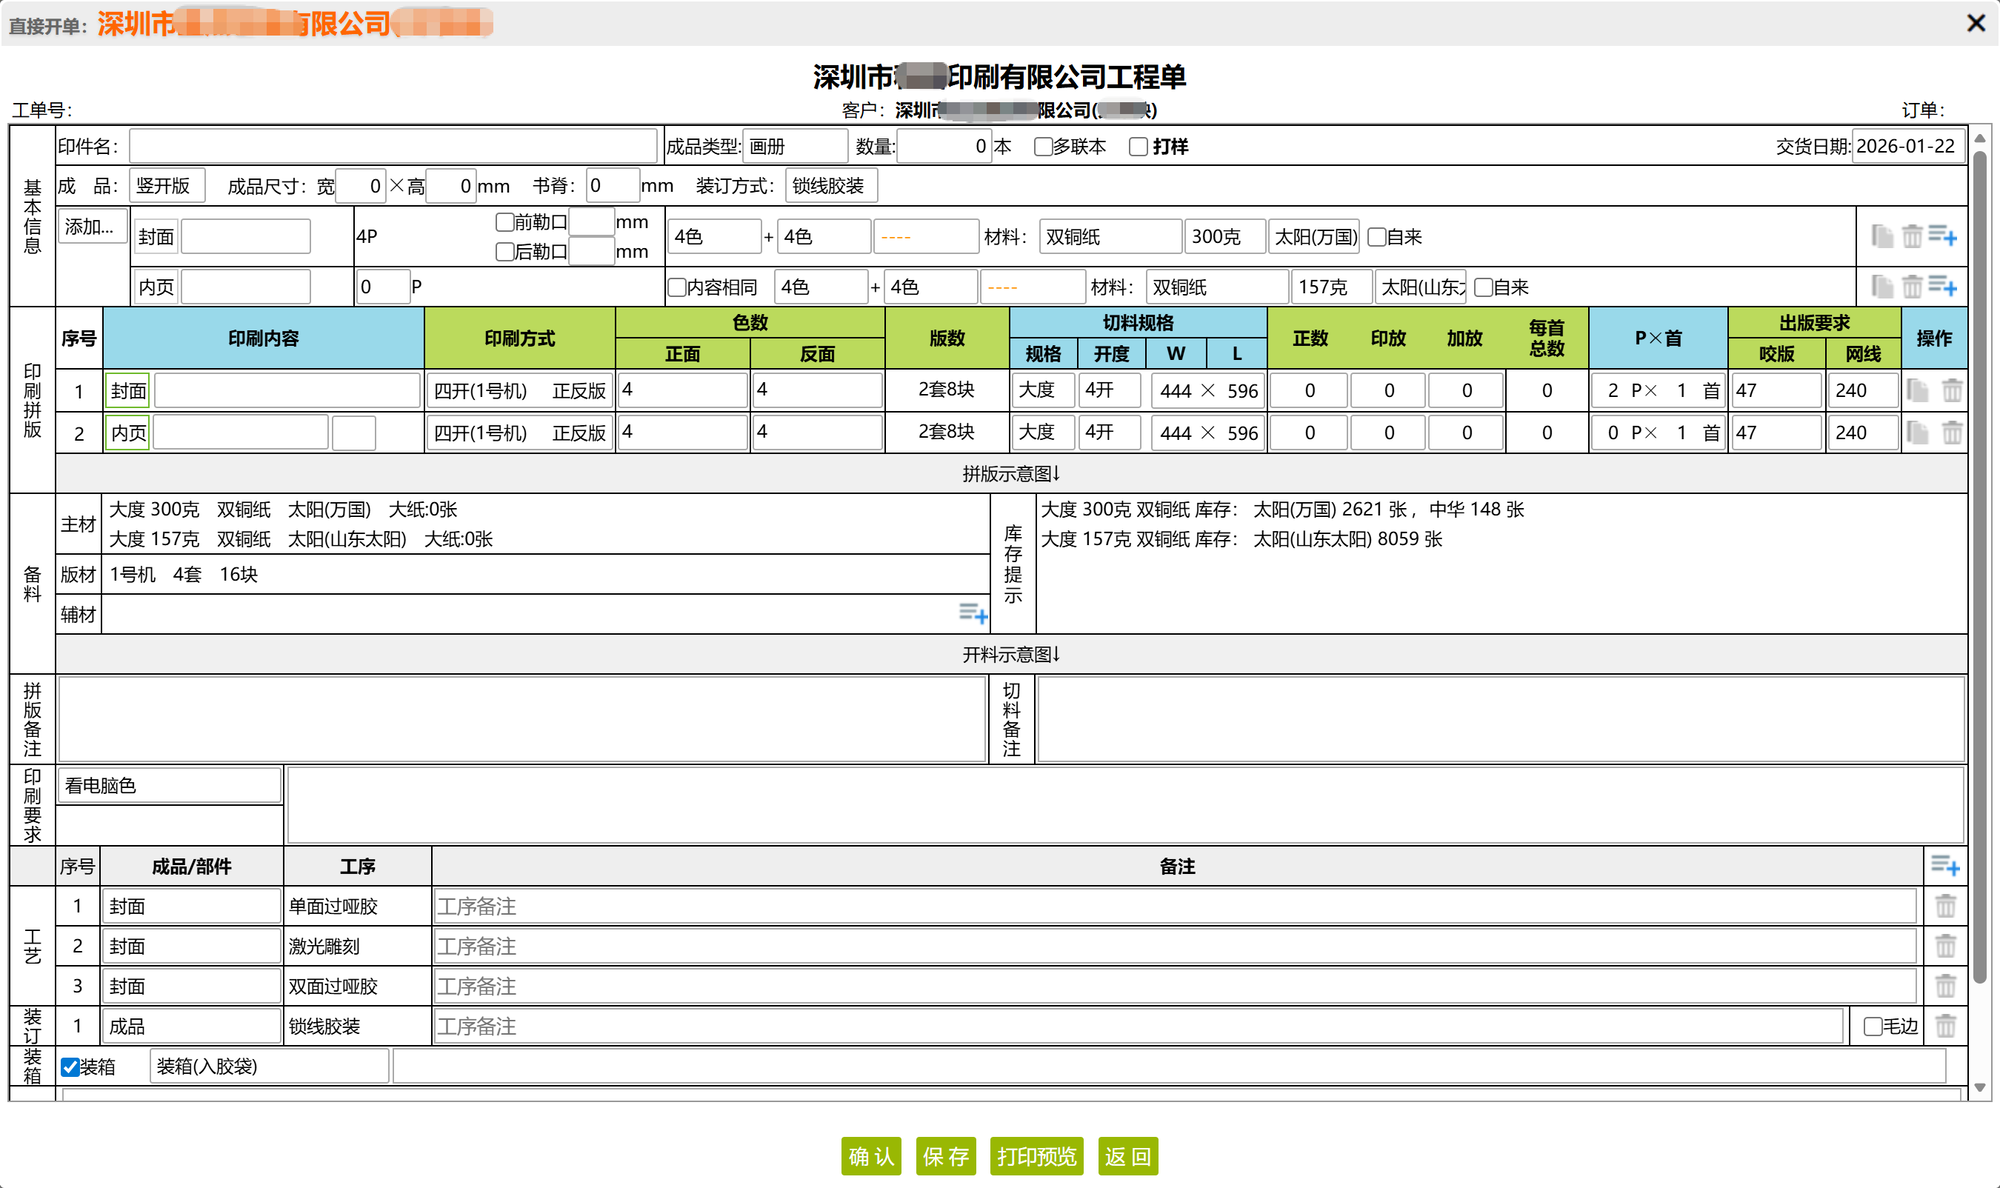Viewport: 2000px width, 1188px height.
Task: Copy the 封面 basic info row
Action: coord(1882,236)
